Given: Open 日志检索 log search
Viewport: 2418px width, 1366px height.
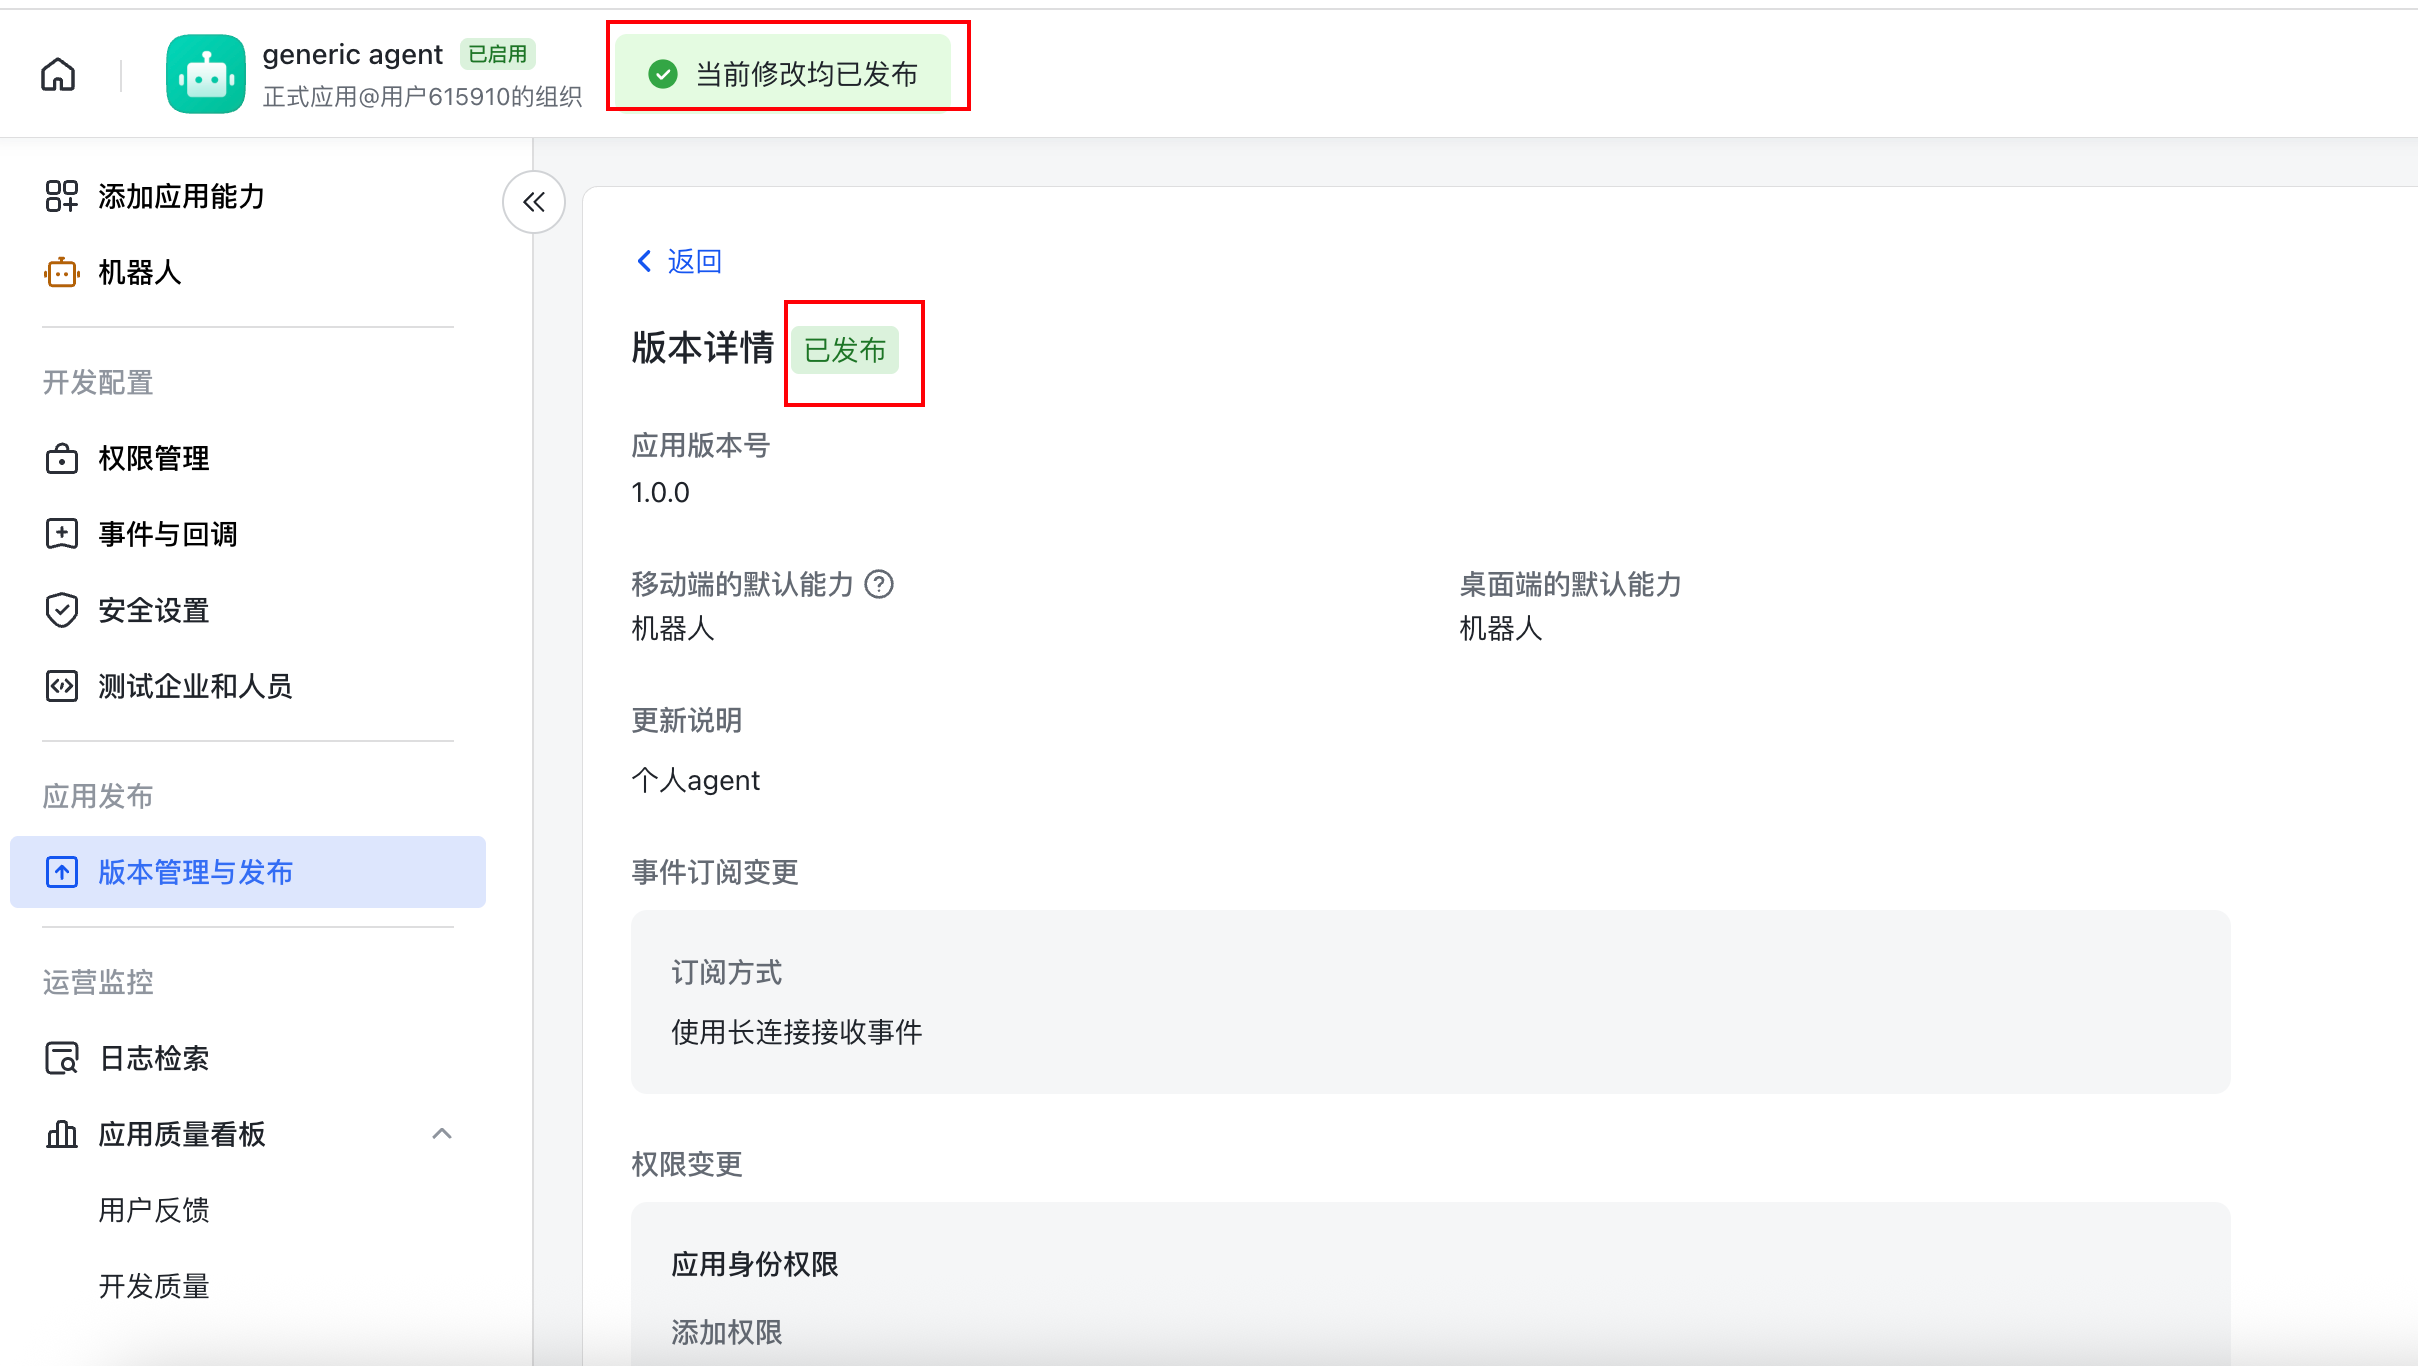Looking at the screenshot, I should 153,1058.
